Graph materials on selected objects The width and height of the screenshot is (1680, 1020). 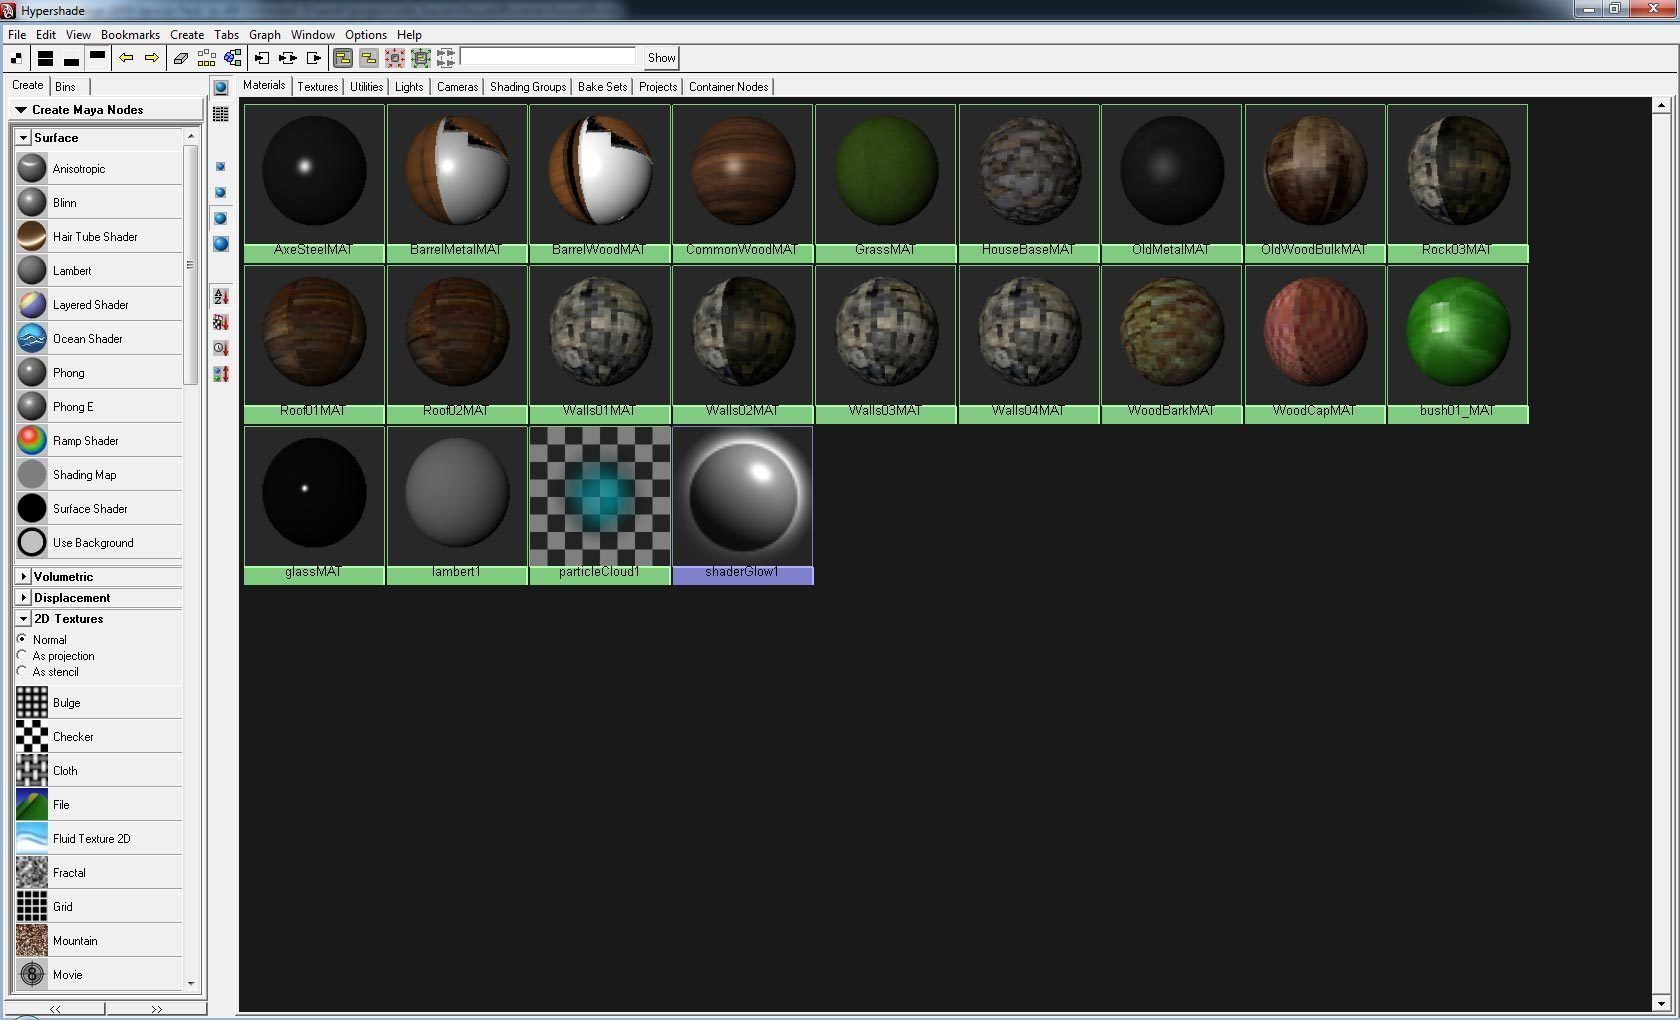[233, 58]
